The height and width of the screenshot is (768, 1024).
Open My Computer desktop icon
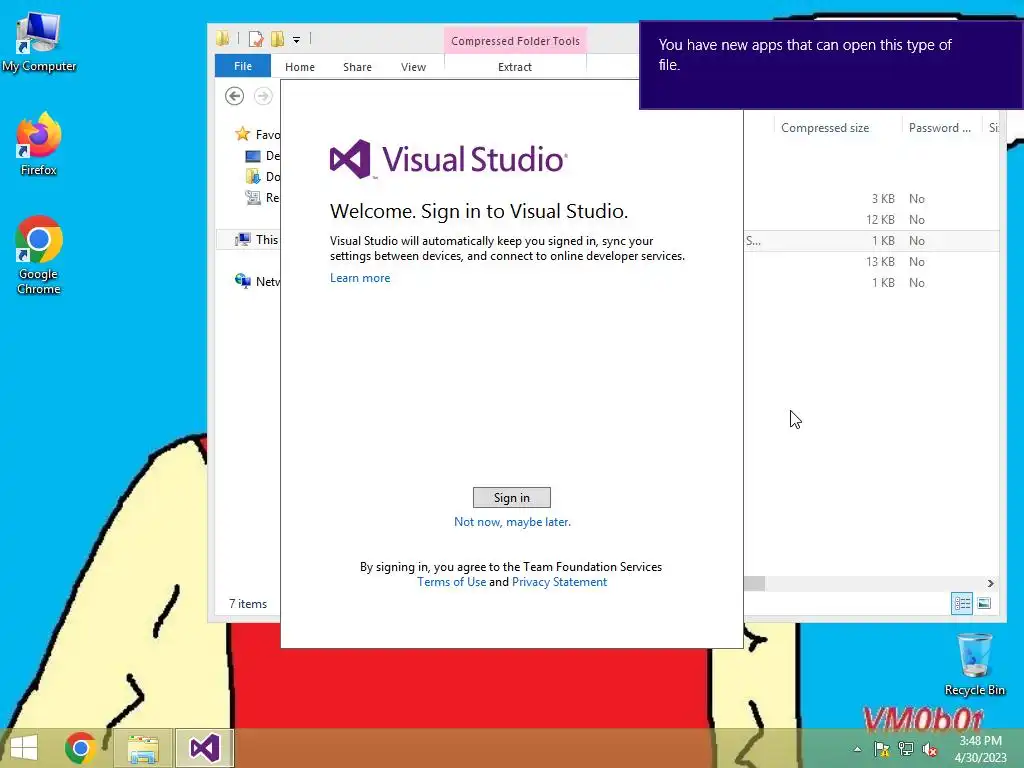click(x=39, y=42)
